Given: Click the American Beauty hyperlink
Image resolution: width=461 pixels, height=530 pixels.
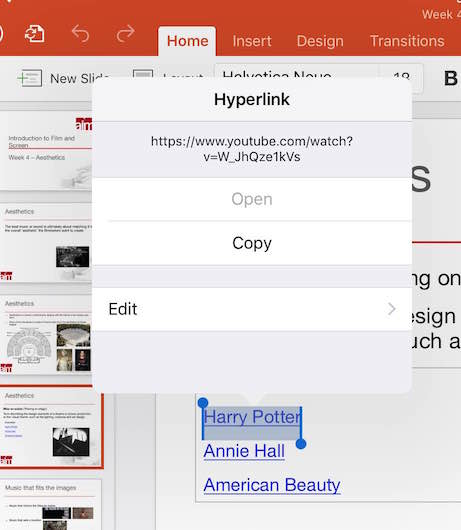Looking at the screenshot, I should coord(272,485).
